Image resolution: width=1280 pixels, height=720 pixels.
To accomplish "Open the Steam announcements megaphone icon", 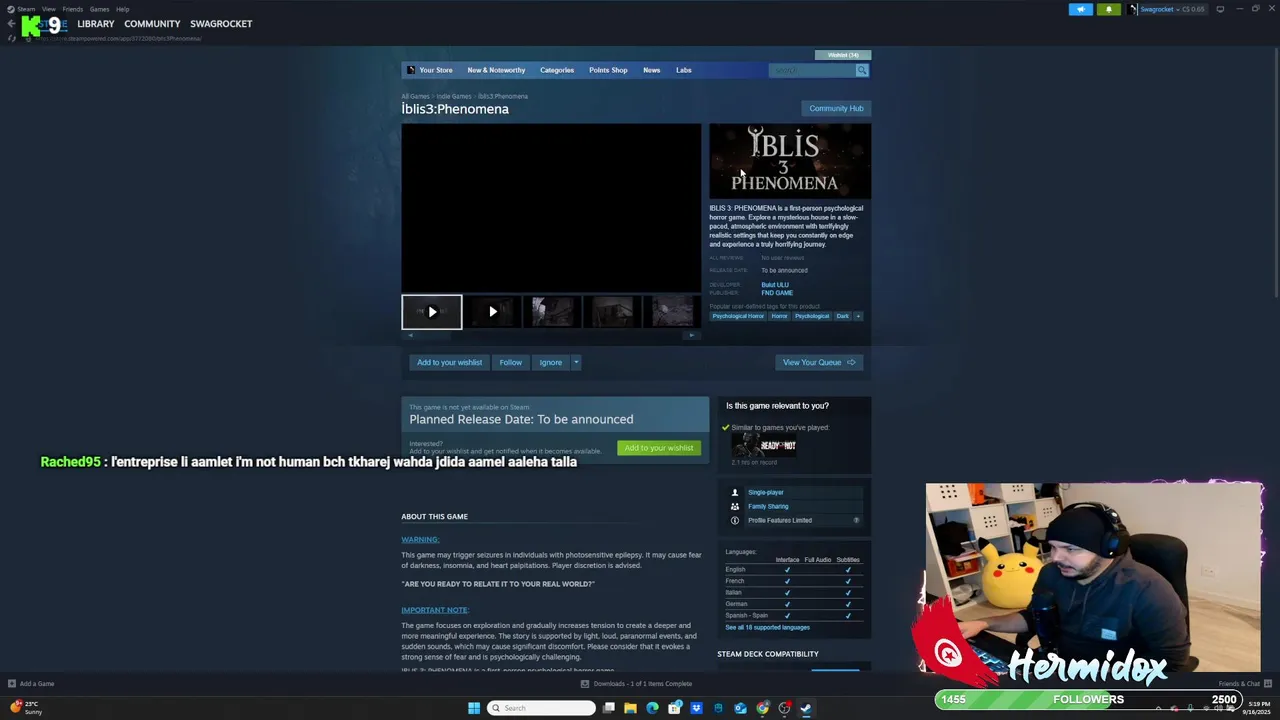I will (1081, 9).
